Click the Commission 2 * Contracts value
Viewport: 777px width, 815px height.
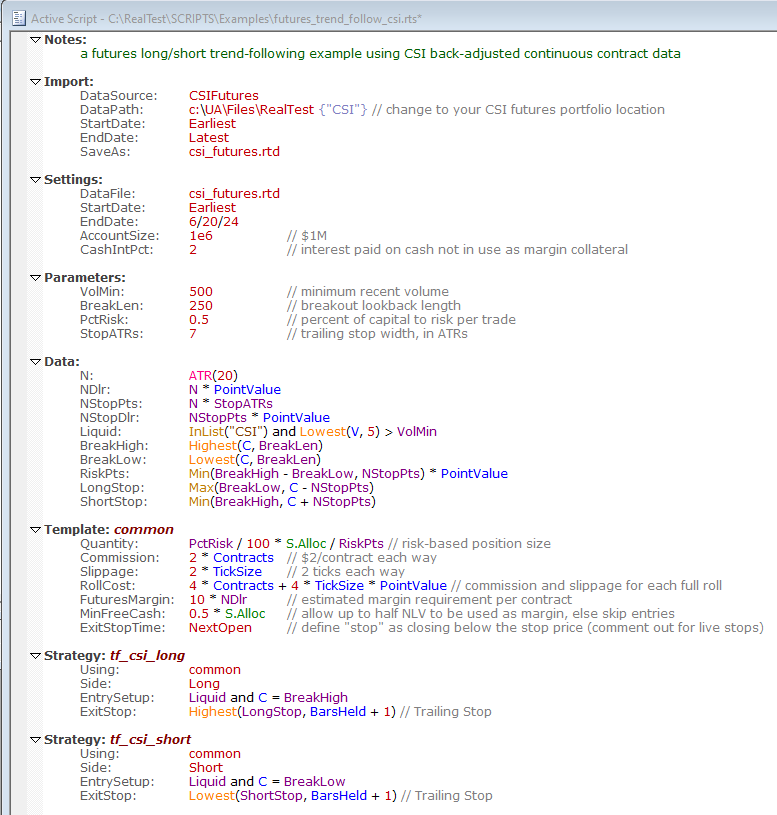pos(231,558)
